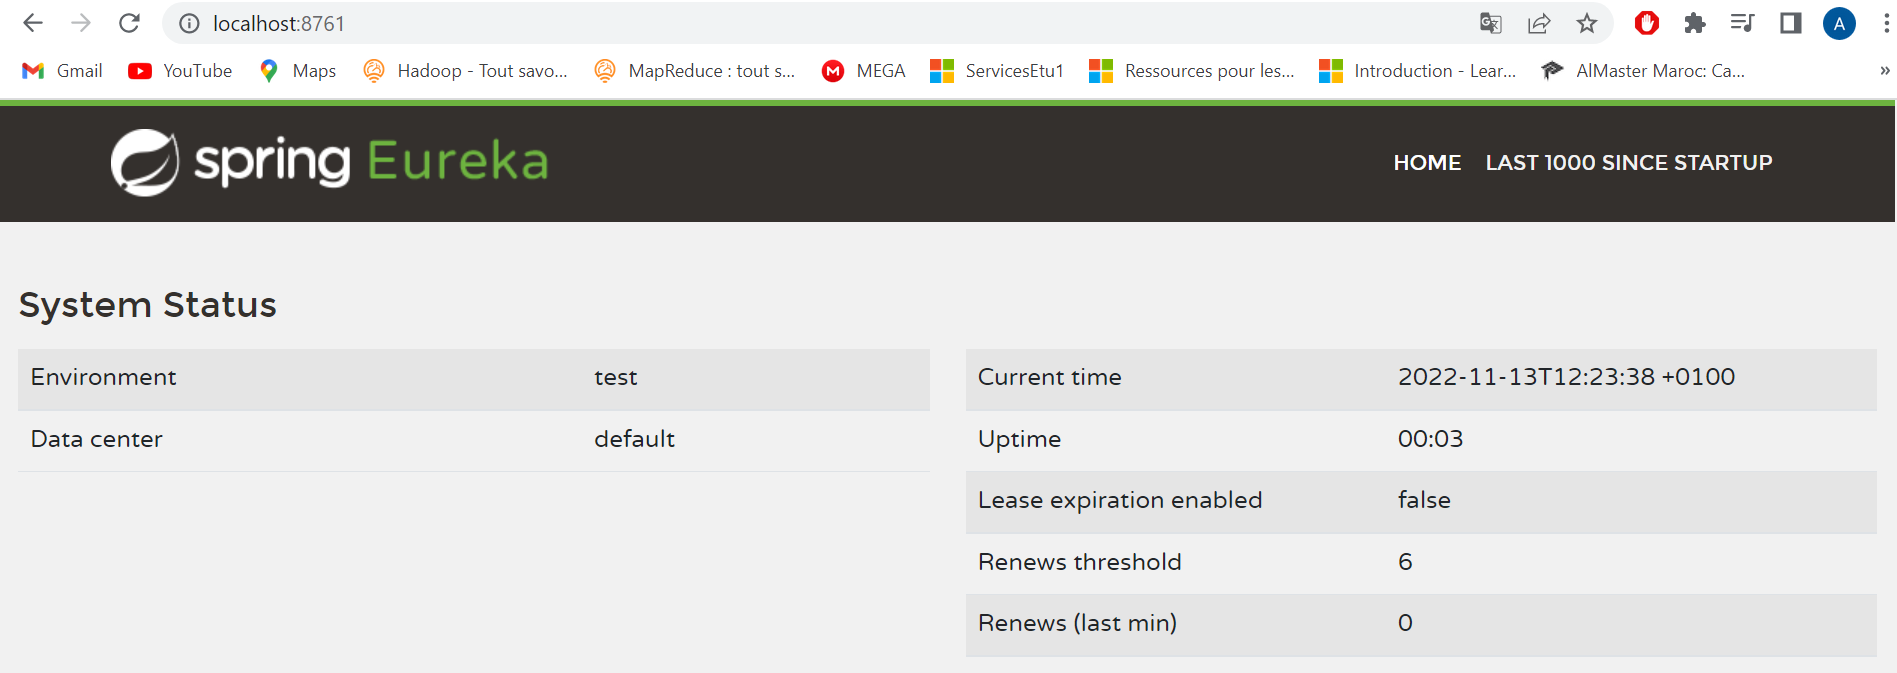This screenshot has height=673, width=1897.
Task: Click the site info icon in address bar
Action: click(x=189, y=23)
